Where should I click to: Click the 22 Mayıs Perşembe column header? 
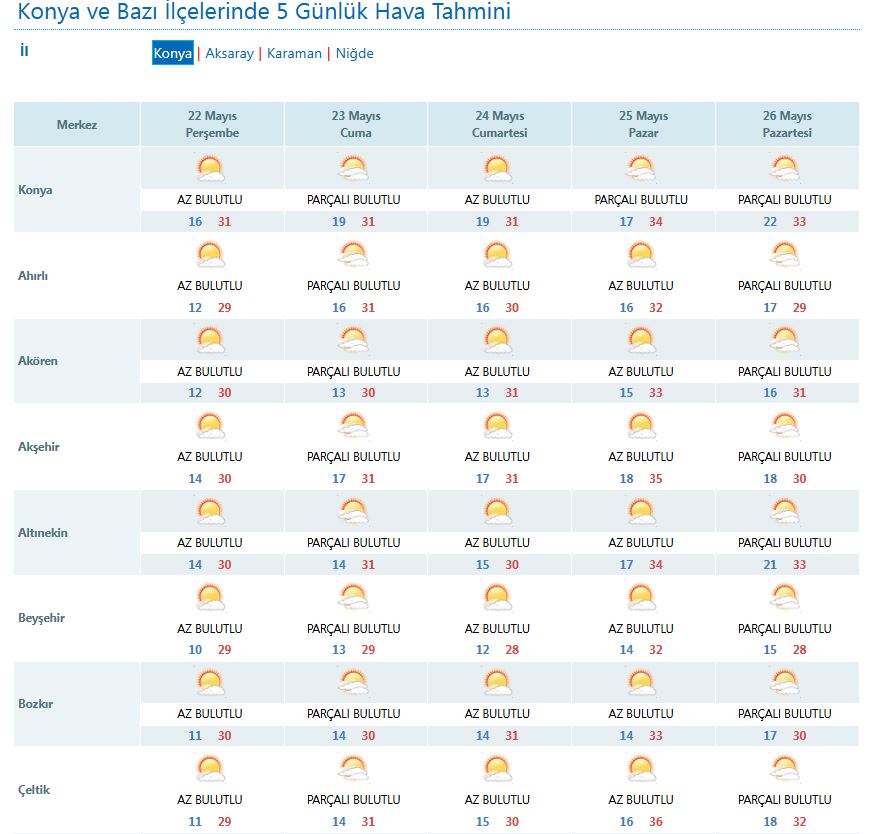[x=212, y=125]
